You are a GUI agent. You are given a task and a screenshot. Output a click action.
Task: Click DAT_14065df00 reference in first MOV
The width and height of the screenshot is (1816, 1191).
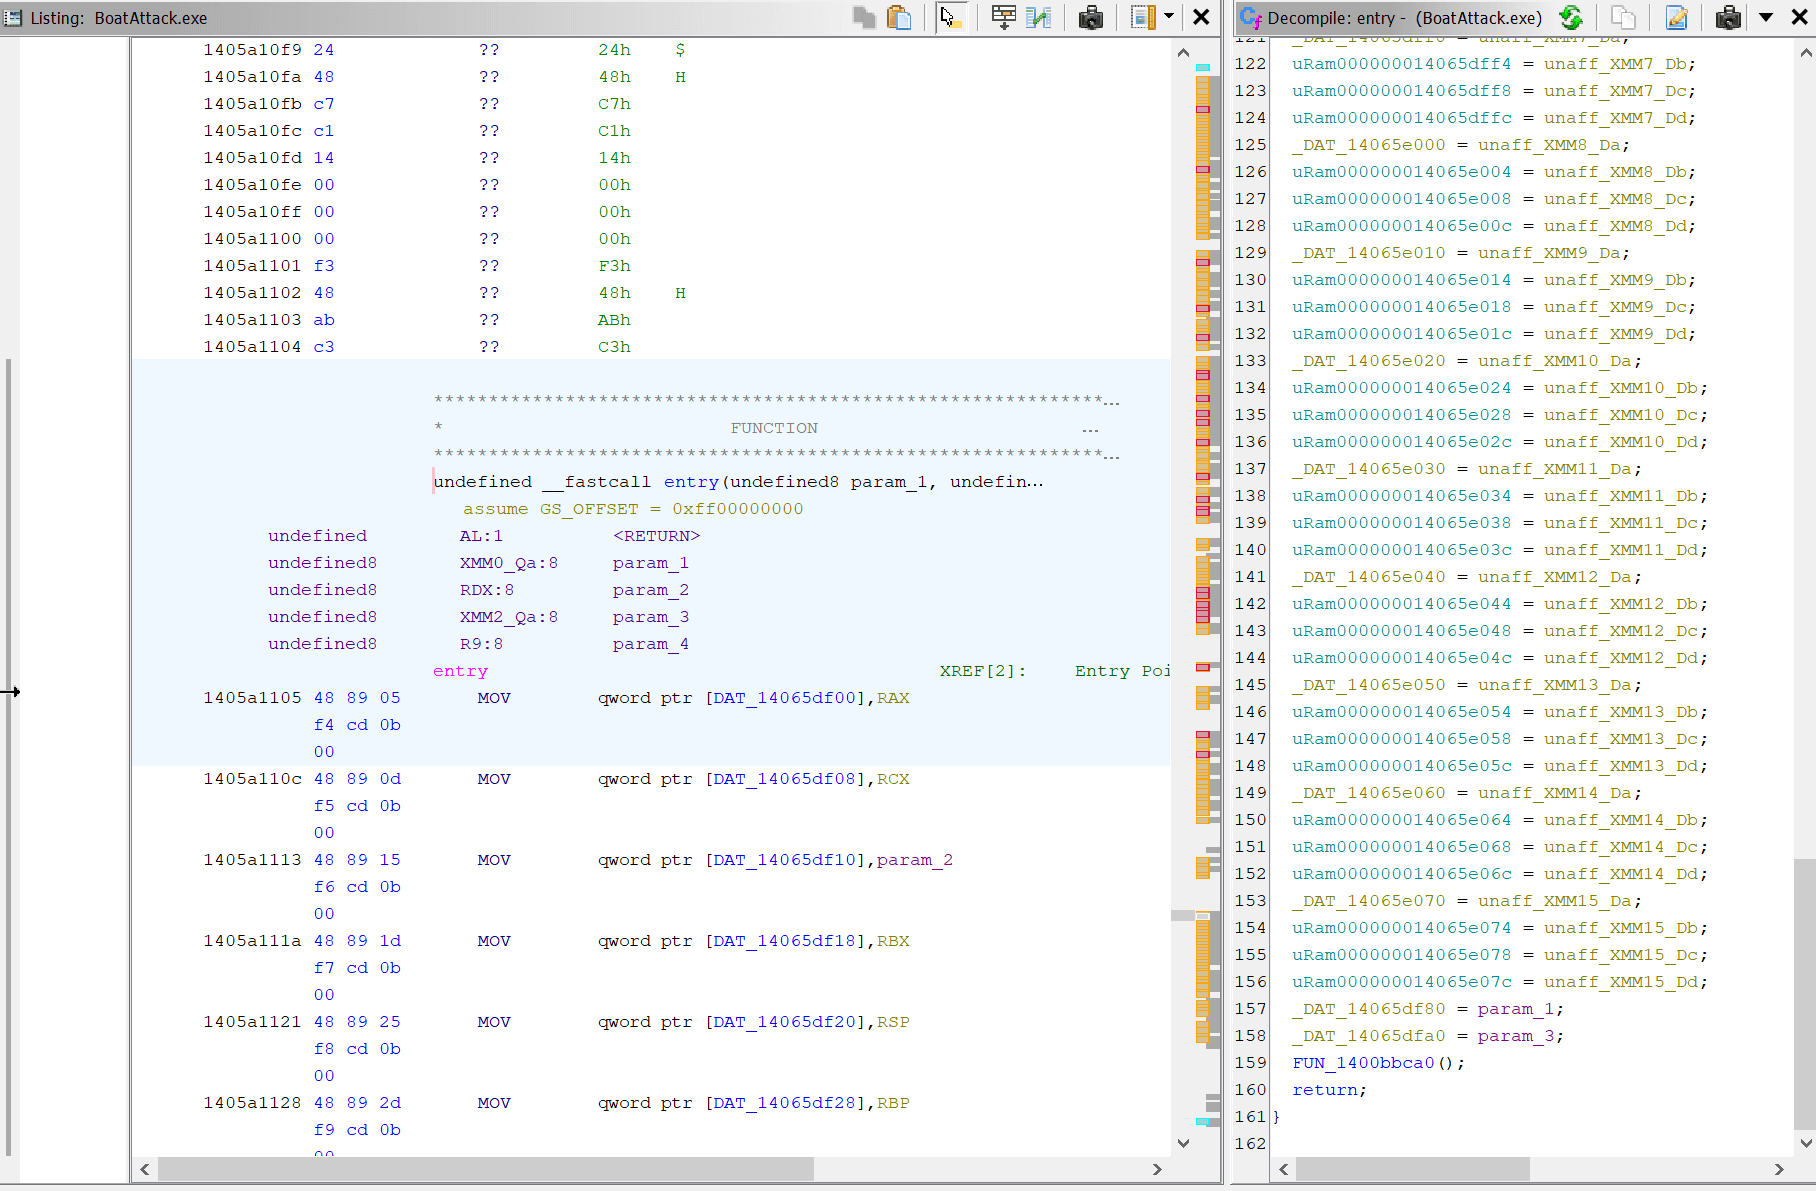tap(783, 698)
